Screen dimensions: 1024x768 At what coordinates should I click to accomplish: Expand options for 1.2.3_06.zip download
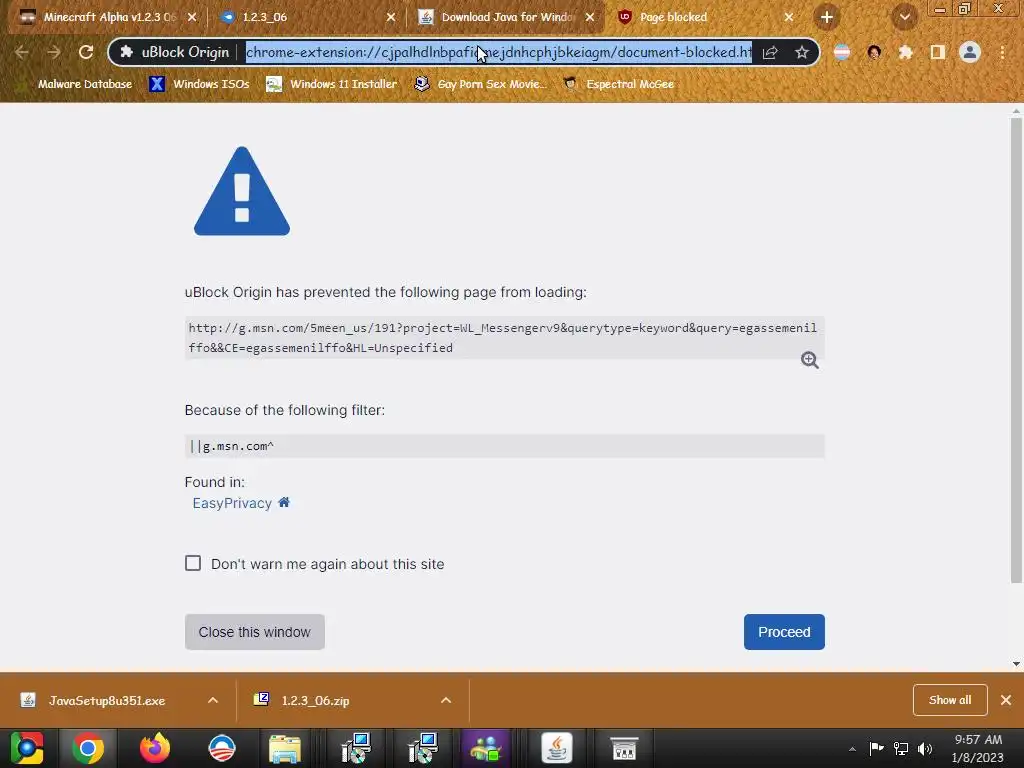pos(446,701)
